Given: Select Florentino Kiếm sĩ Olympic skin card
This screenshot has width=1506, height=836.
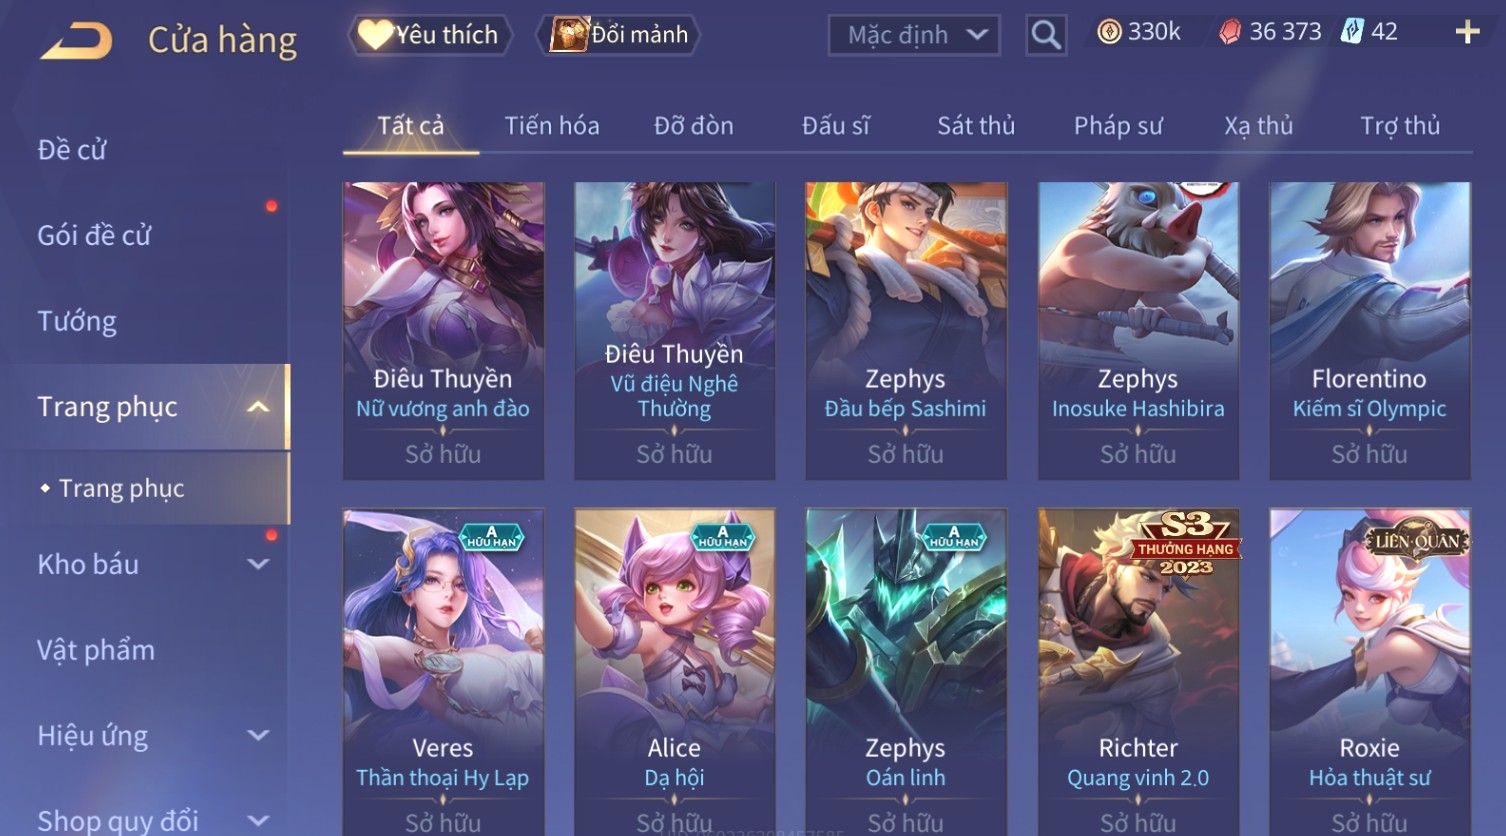Looking at the screenshot, I should coord(1369,330).
